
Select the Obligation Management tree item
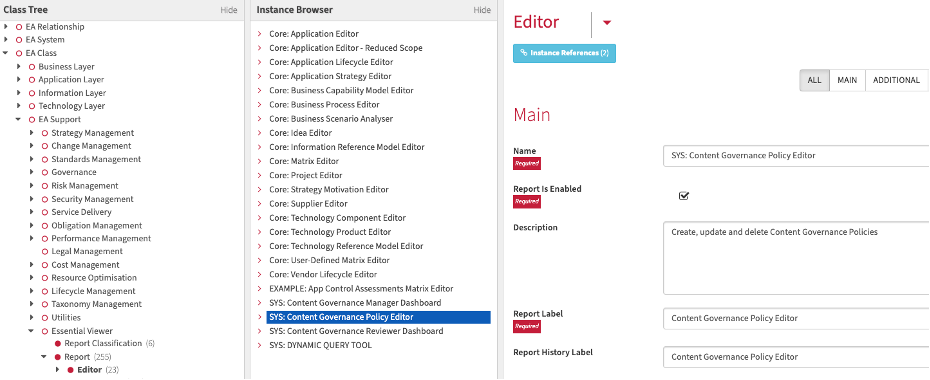(x=97, y=225)
